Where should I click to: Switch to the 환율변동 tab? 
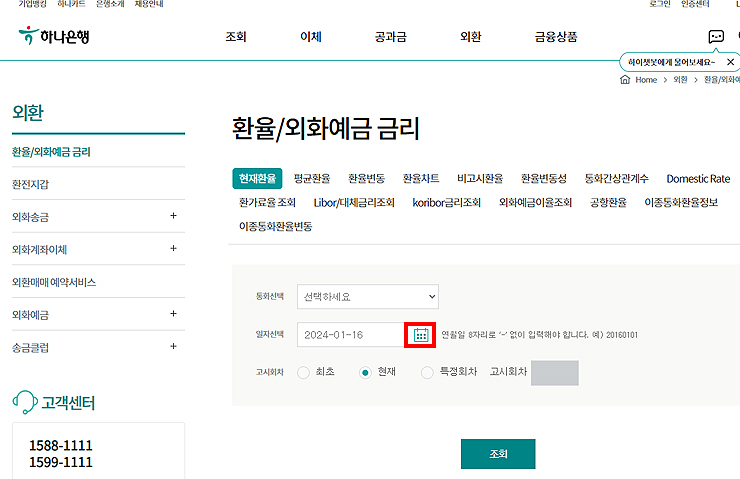pos(366,178)
